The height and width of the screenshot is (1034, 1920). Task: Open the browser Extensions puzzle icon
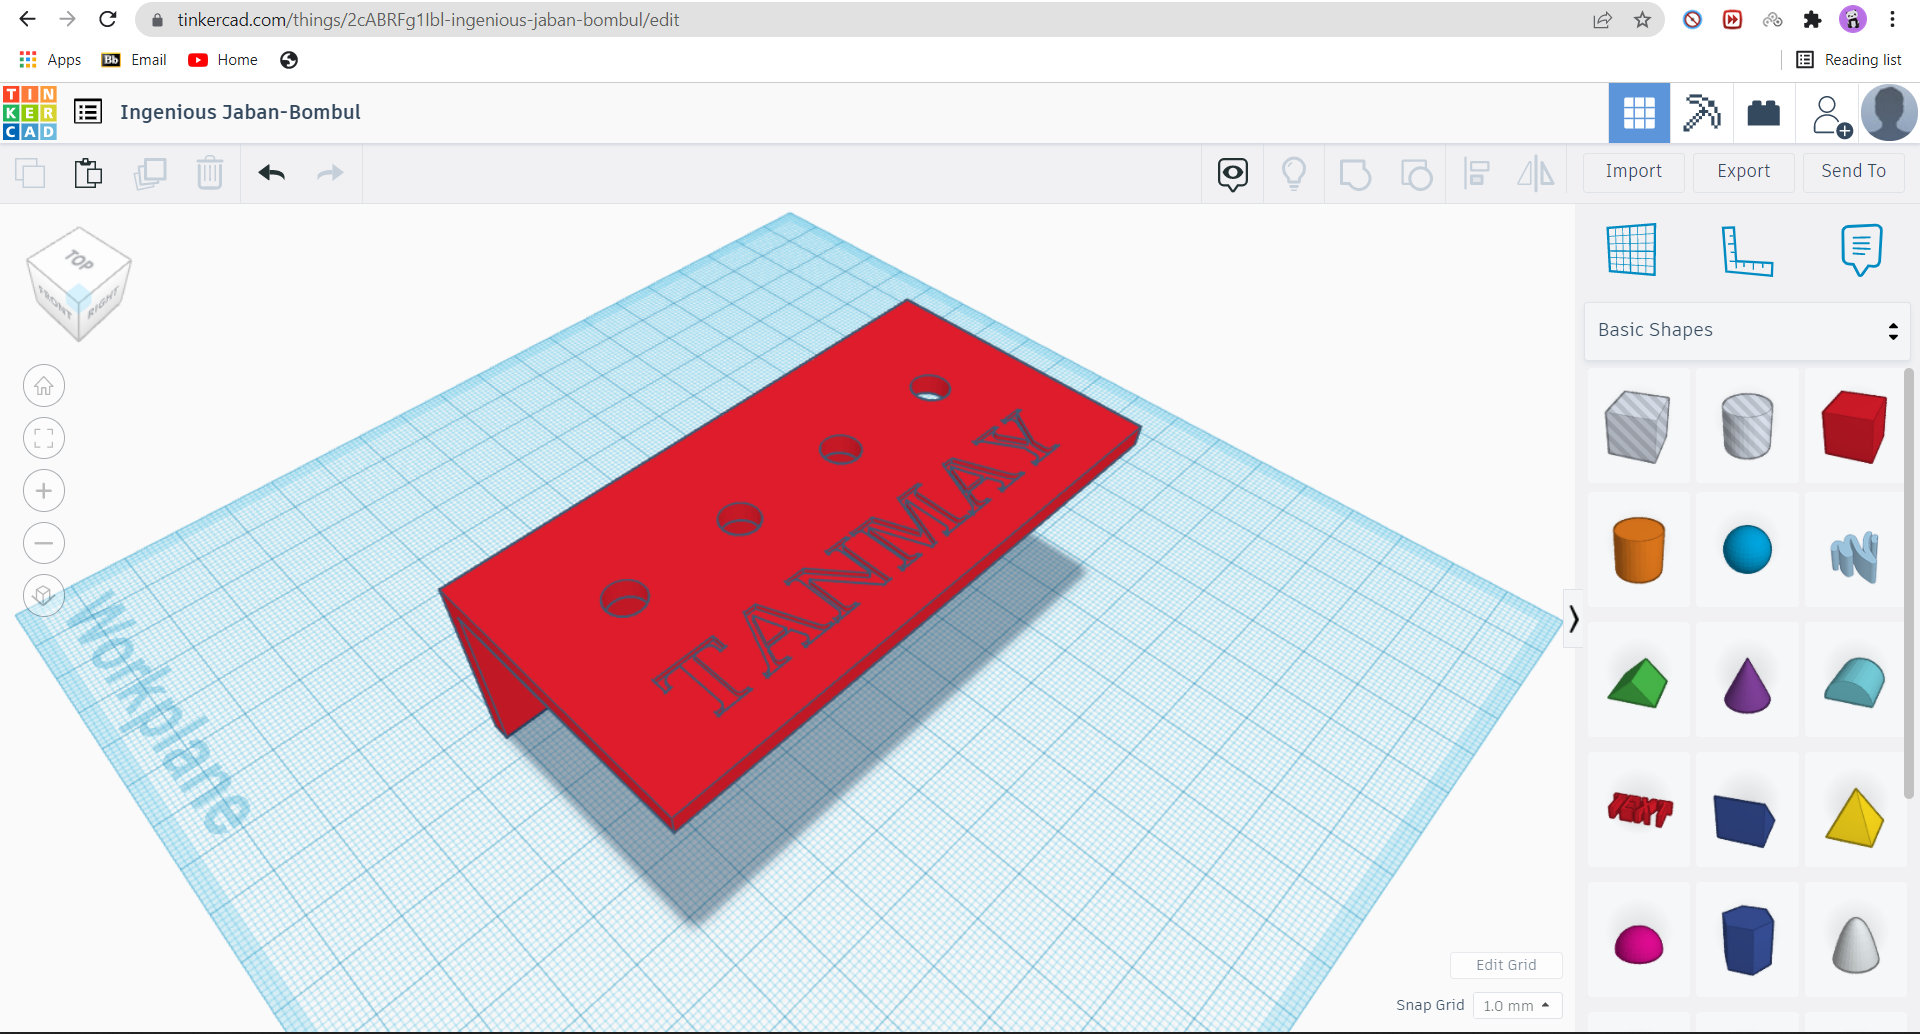pyautogui.click(x=1812, y=20)
